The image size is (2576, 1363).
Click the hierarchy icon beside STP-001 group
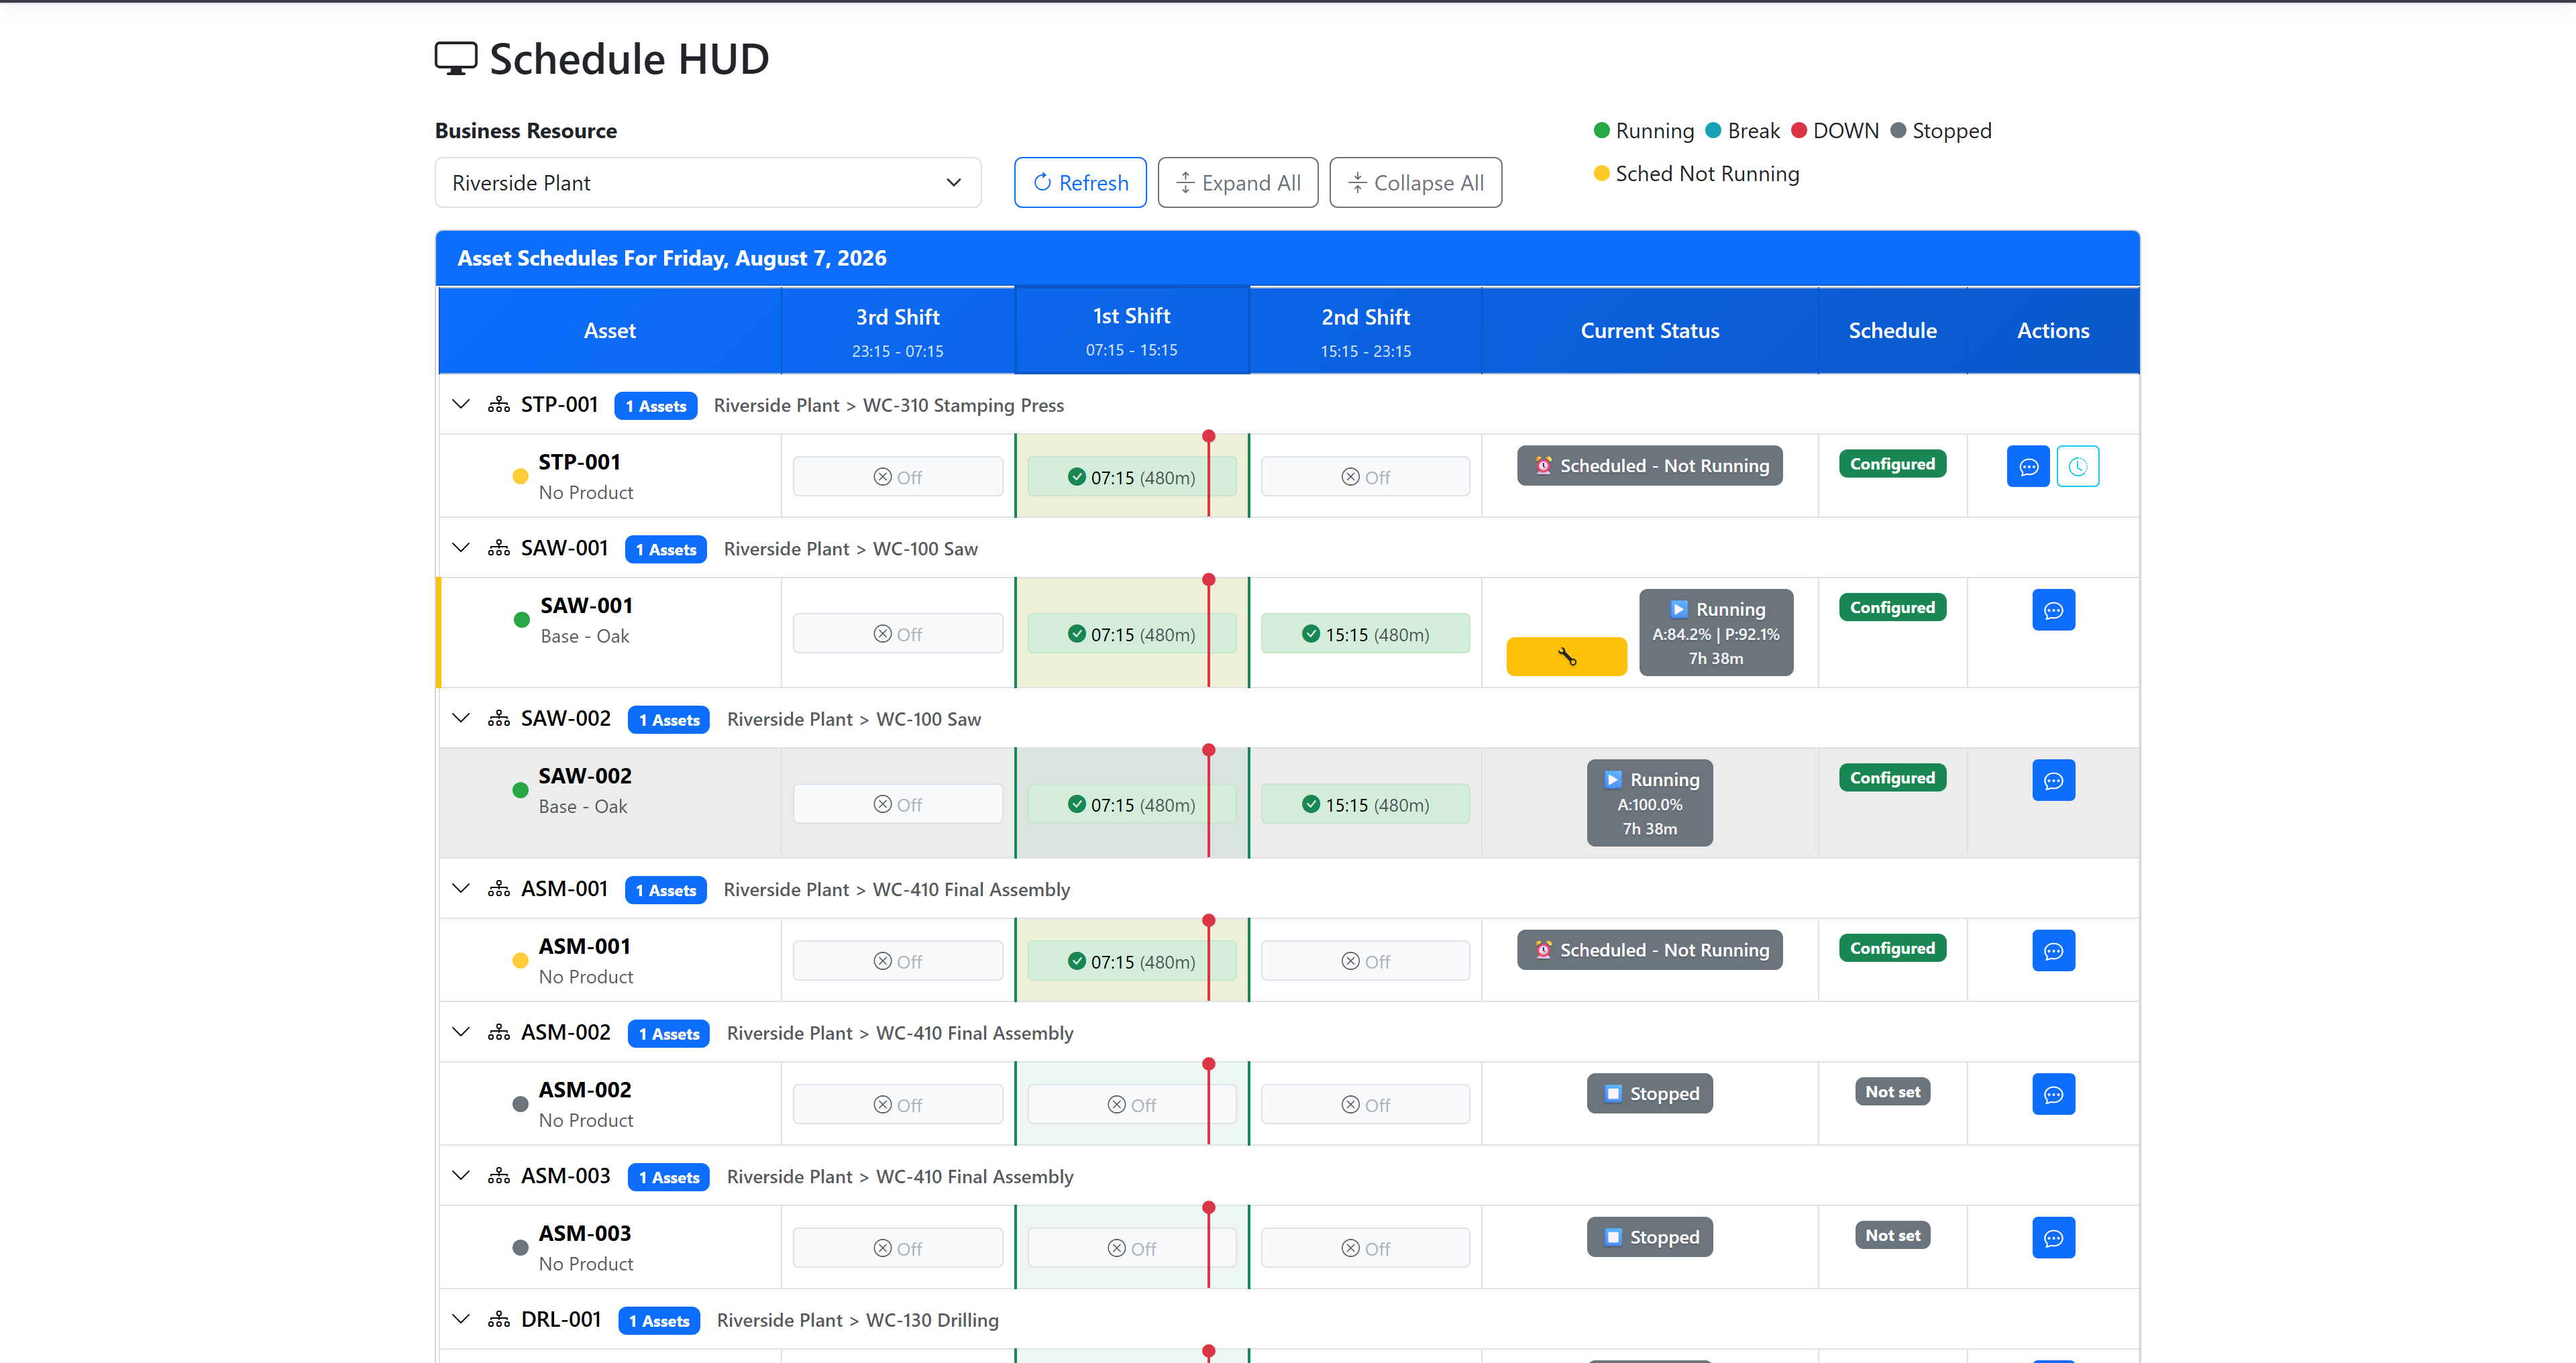tap(499, 405)
